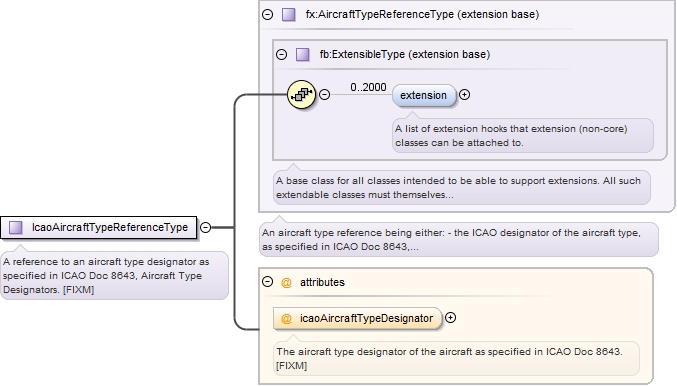Click the fx:AircraftTypeReferenceType header label
This screenshot has width=677, height=386.
tap(422, 14)
